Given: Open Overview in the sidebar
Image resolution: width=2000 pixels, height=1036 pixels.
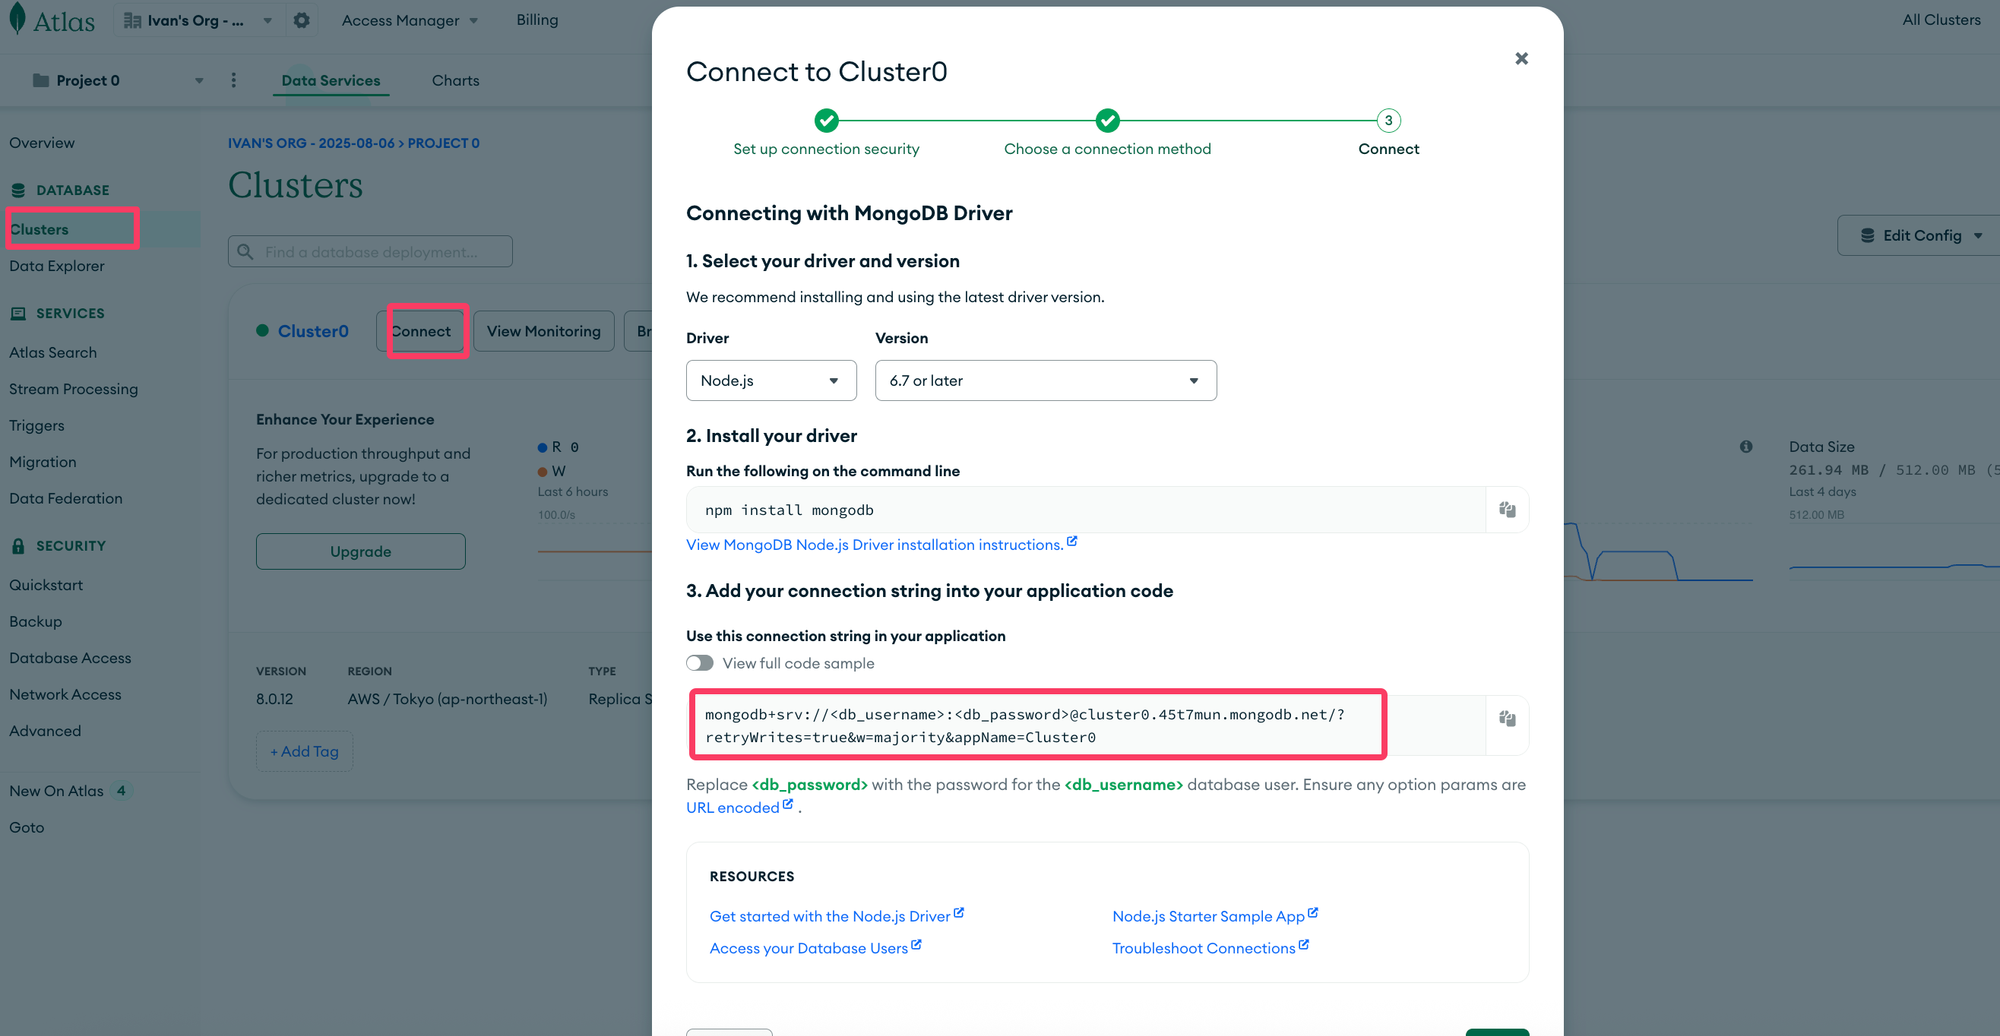Looking at the screenshot, I should coord(42,143).
